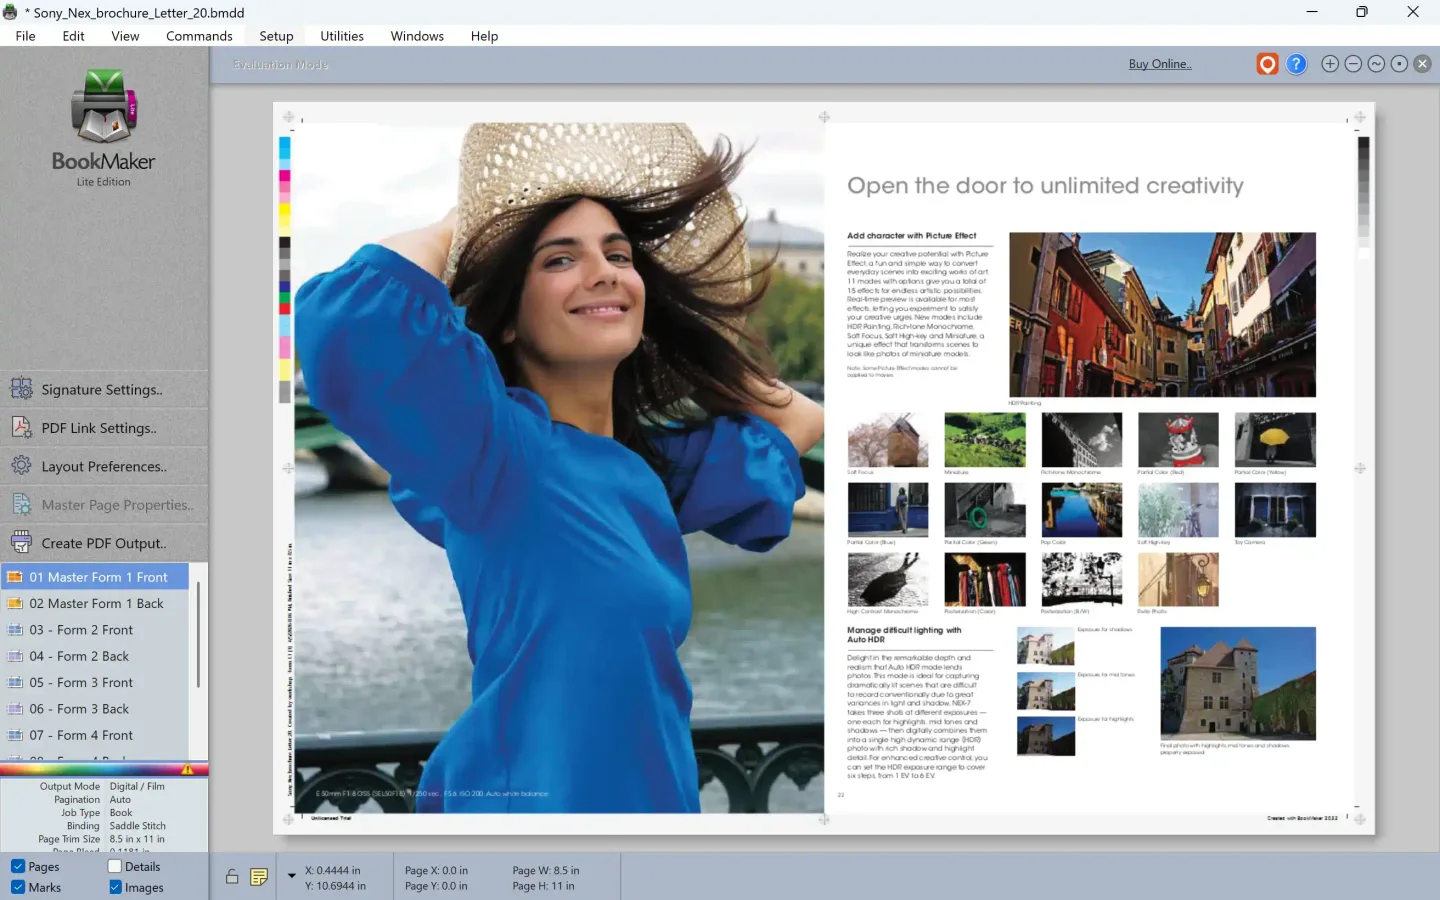This screenshot has height=900, width=1440.
Task: Click Create PDF Output button
Action: 104,543
